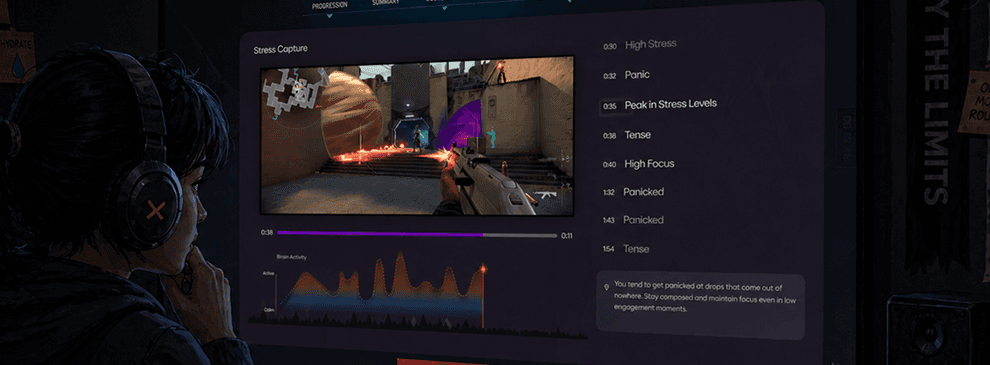990x365 pixels.
Task: Click the 0:11 remaining time label
Action: [x=566, y=236]
